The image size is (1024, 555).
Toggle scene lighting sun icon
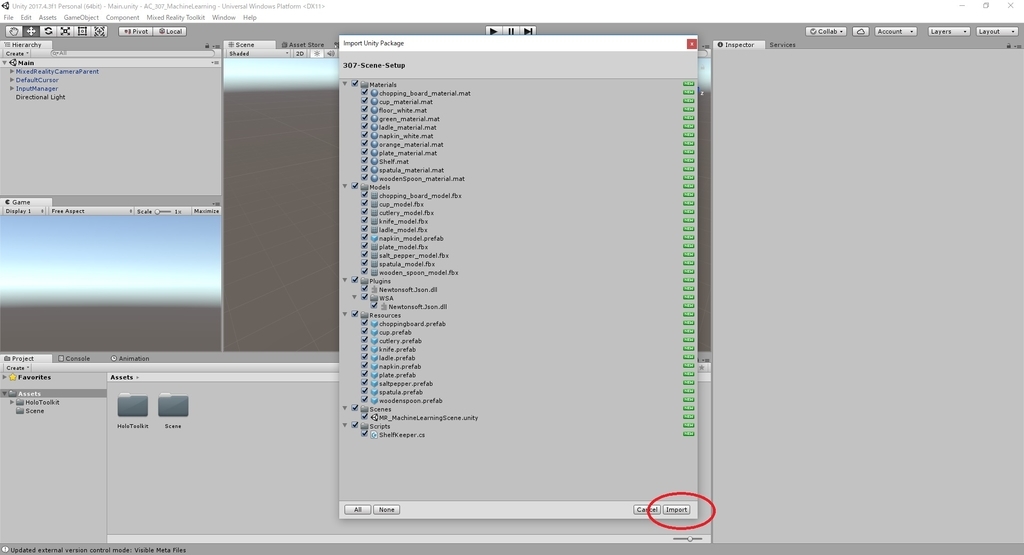[317, 54]
